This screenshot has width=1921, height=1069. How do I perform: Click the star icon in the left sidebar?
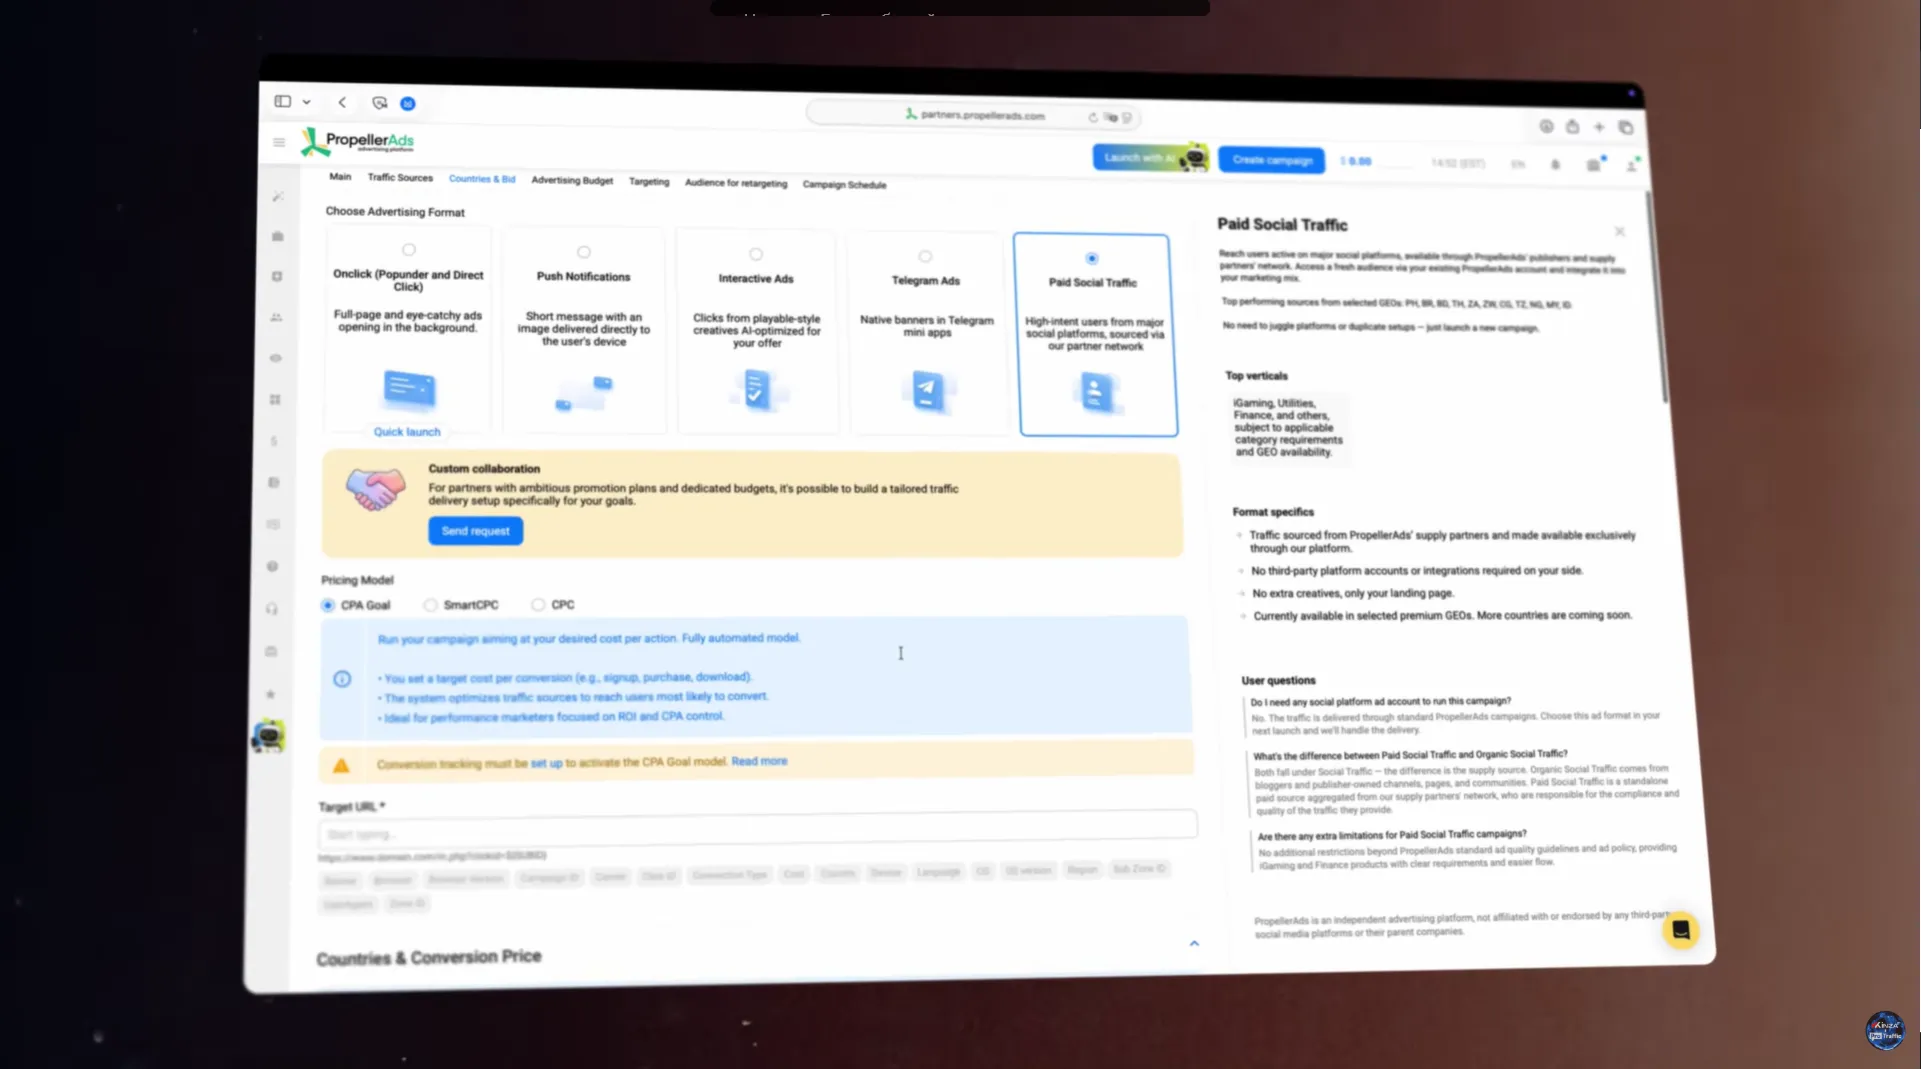pos(270,694)
